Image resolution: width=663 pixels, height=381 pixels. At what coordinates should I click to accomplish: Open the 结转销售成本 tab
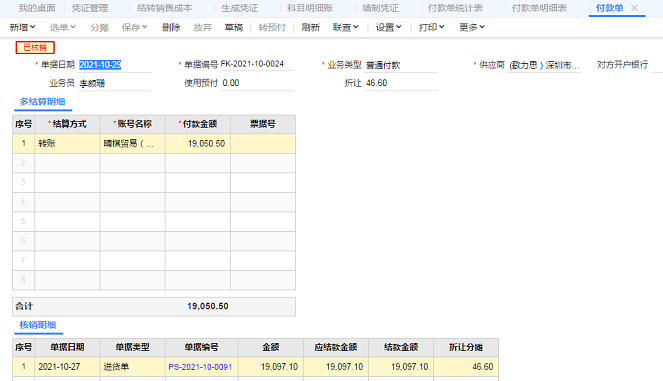[x=164, y=8]
